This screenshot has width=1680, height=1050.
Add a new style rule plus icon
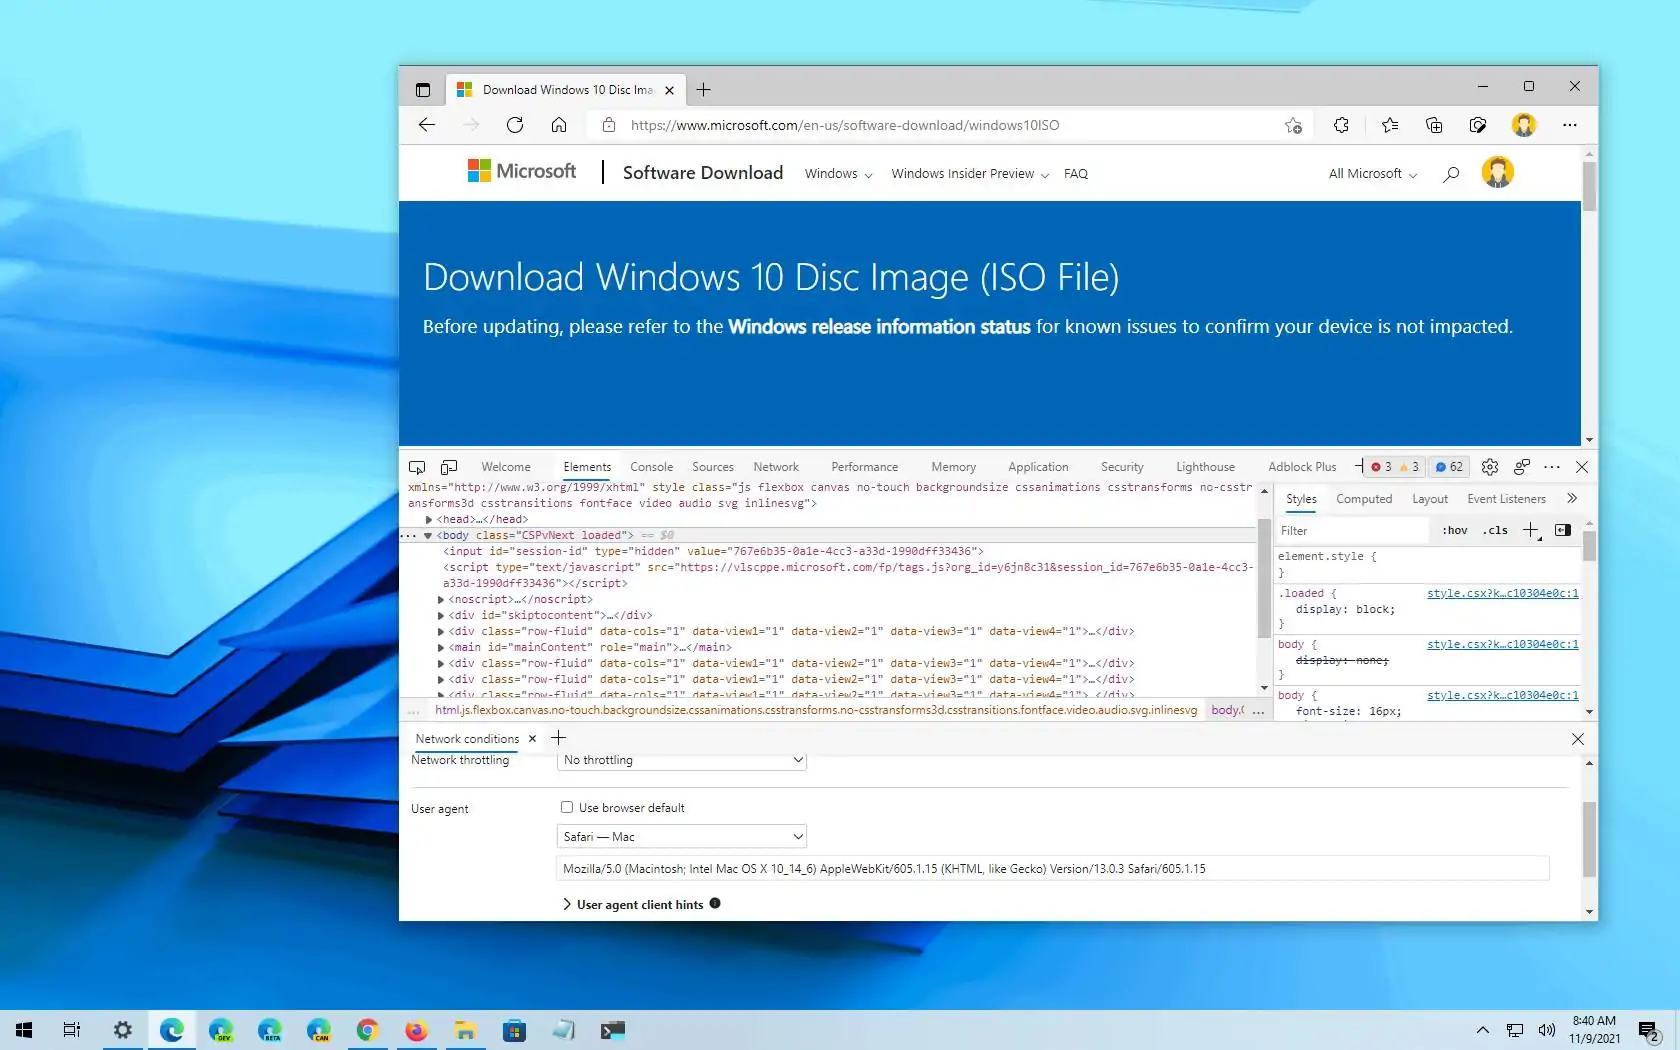tap(1531, 530)
